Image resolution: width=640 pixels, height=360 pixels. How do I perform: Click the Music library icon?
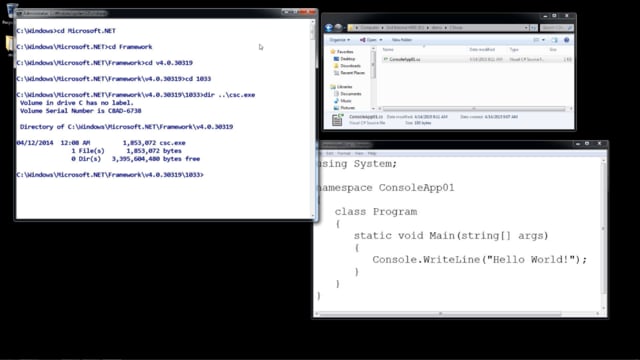[336, 100]
